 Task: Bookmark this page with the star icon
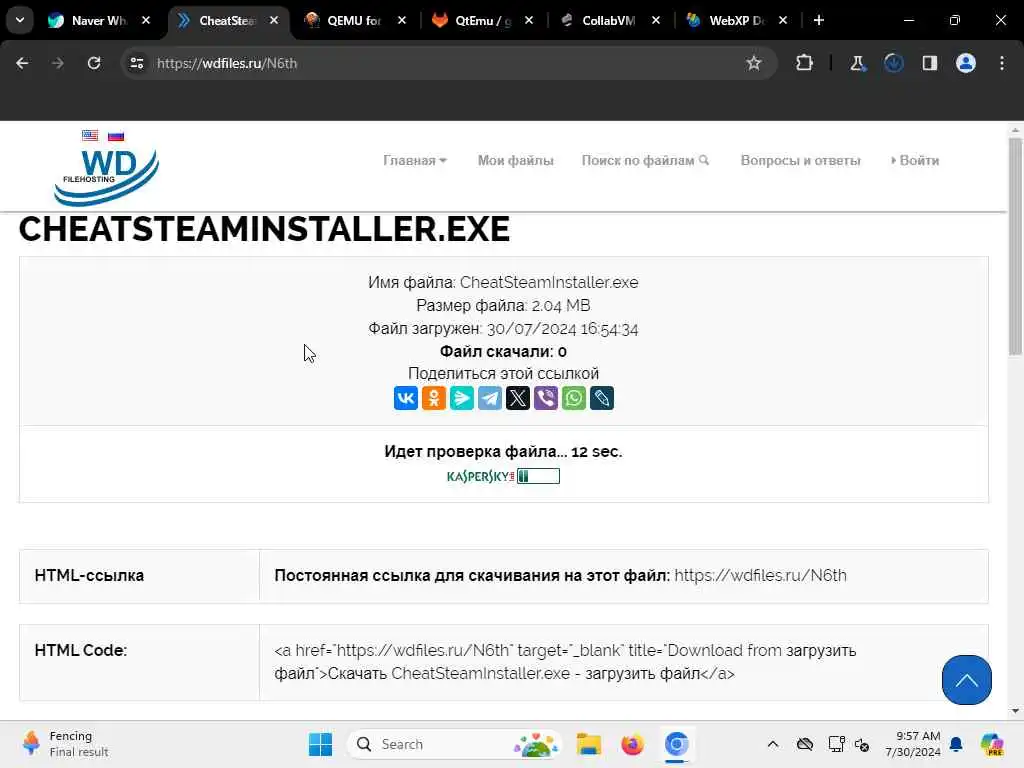tap(754, 63)
